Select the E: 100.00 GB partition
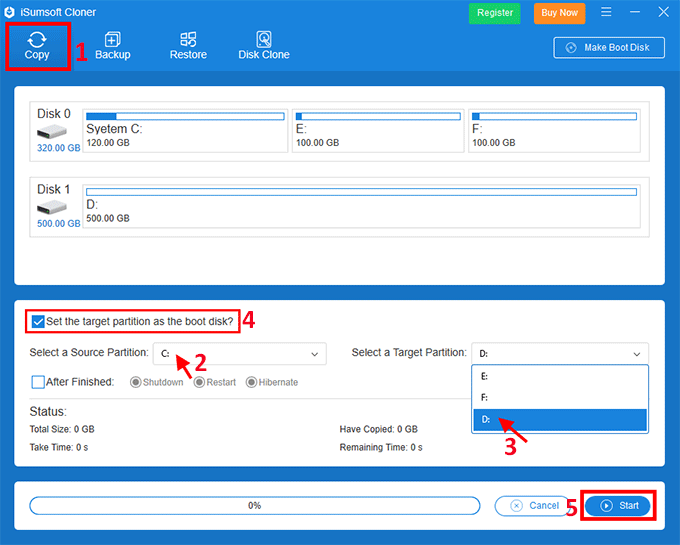Viewport: 680px width, 545px height. (378, 131)
